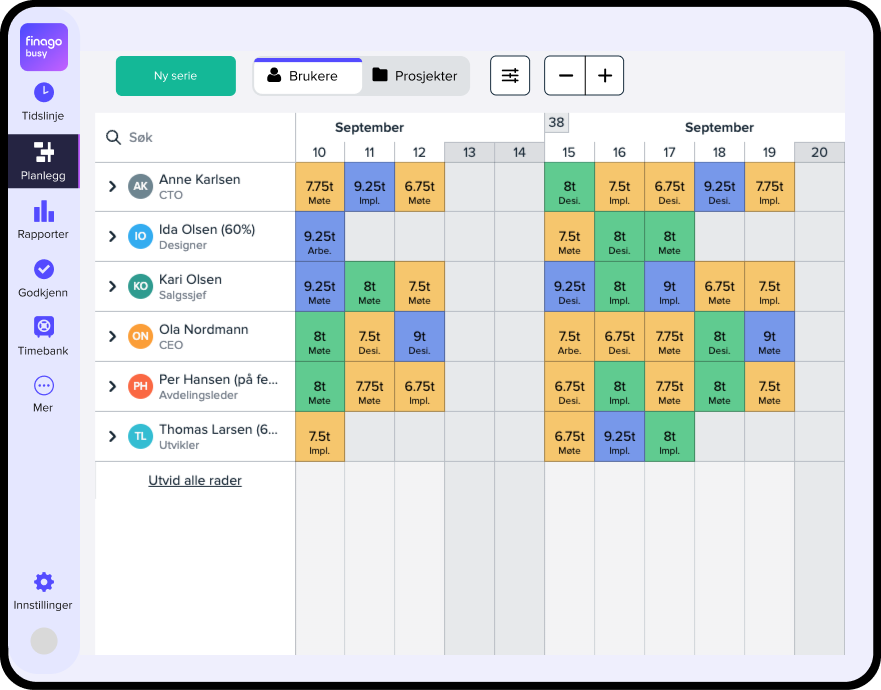Select the Planlegg sidebar icon
The height and width of the screenshot is (690, 881).
[x=42, y=161]
